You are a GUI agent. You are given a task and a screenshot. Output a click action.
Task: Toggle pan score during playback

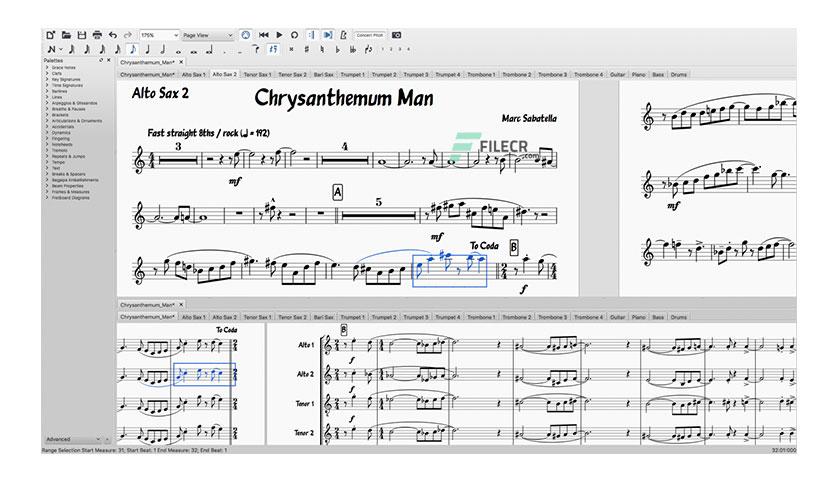(x=327, y=35)
